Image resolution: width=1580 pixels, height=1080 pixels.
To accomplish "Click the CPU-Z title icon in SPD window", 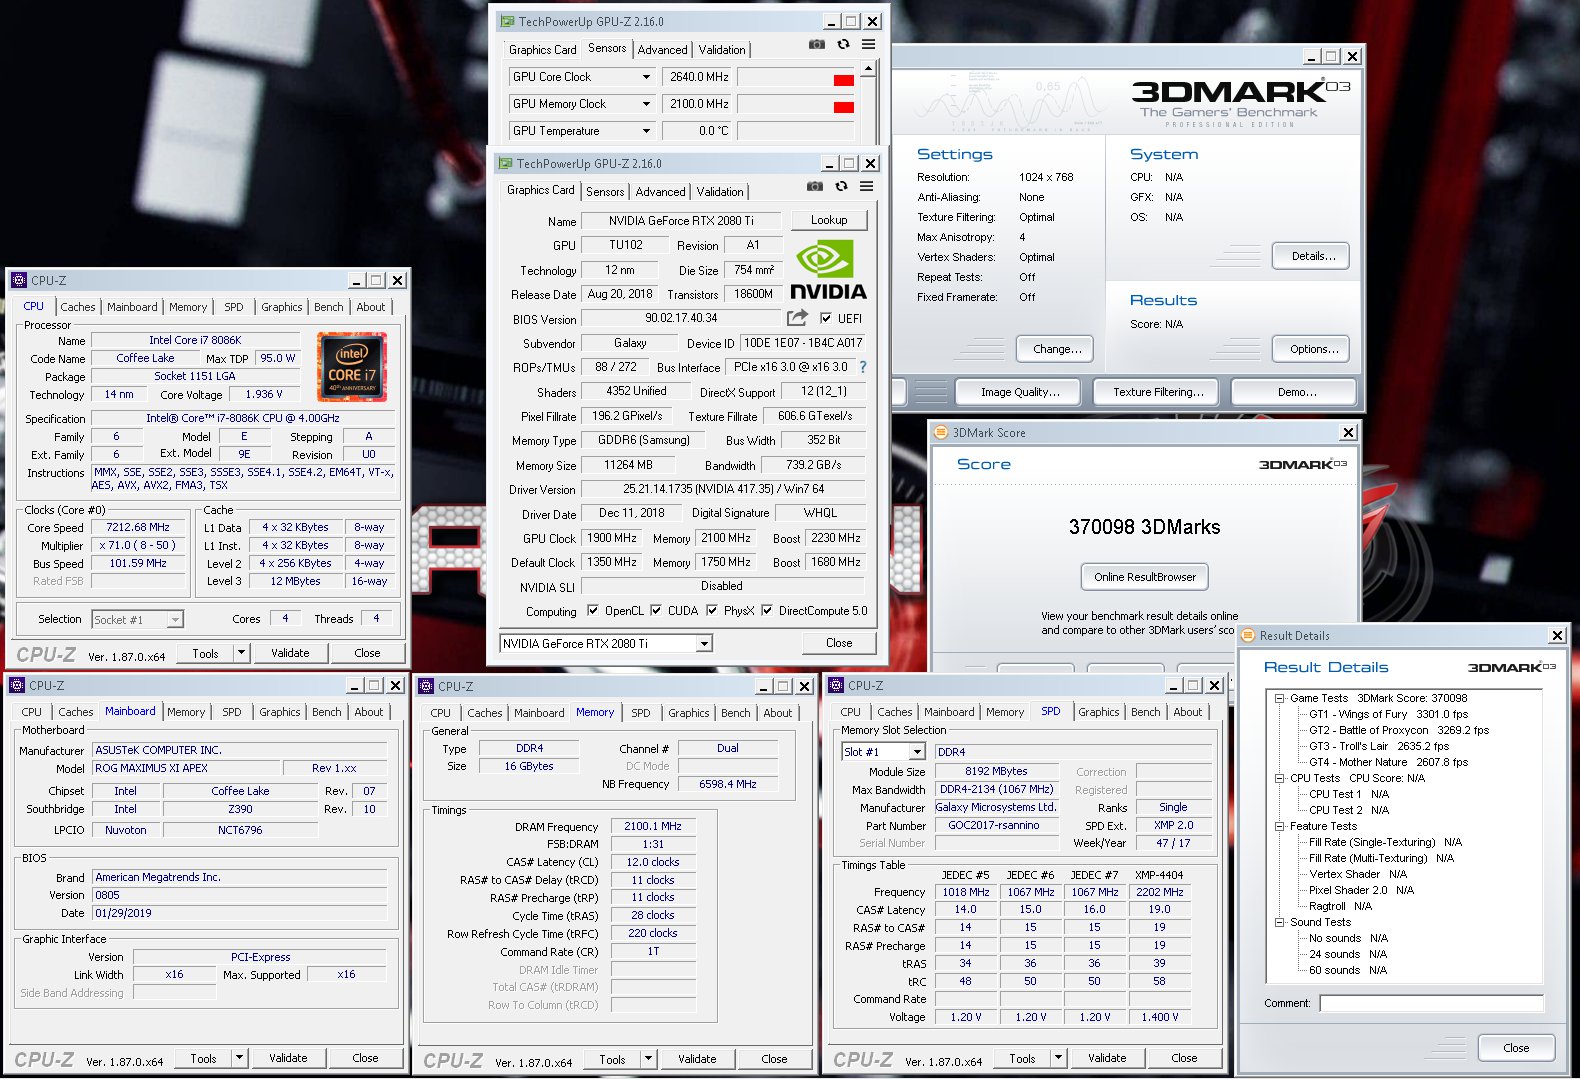I will 836,685.
